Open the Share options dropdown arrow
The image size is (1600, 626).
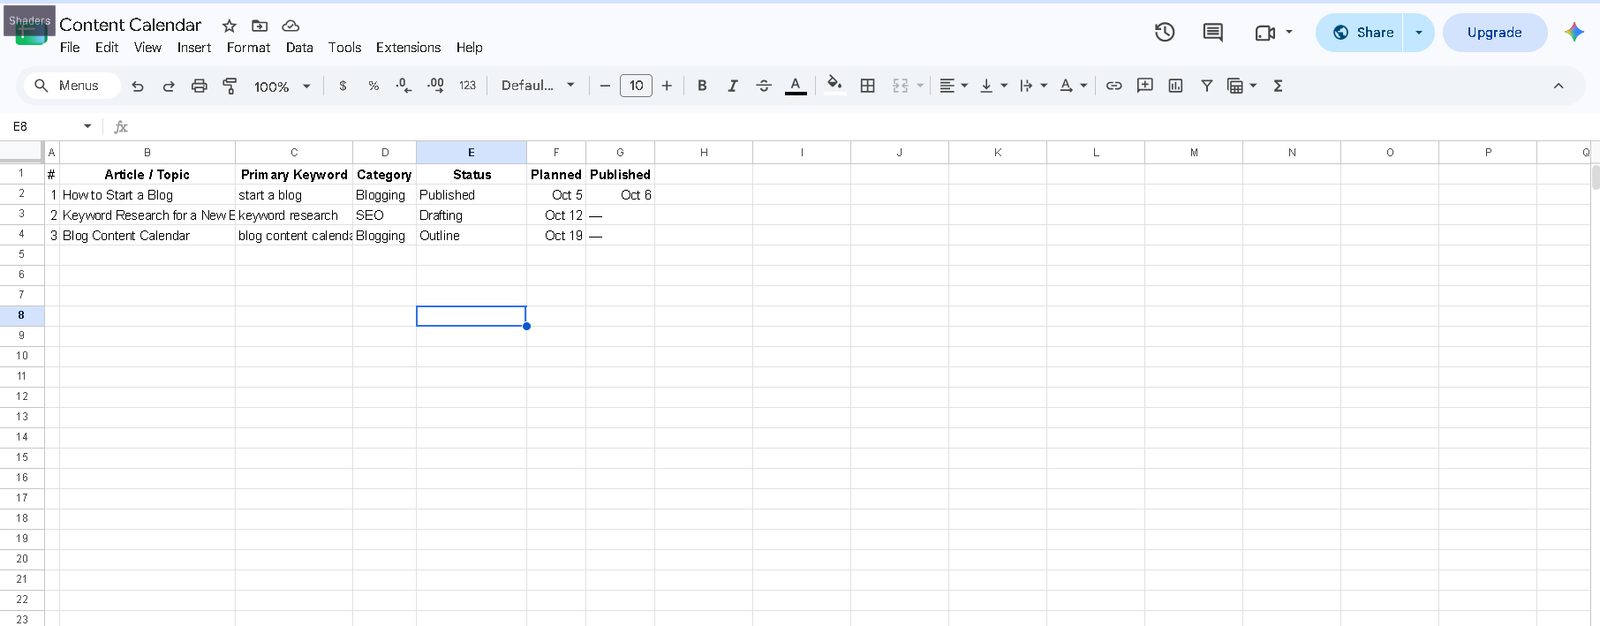(1418, 32)
